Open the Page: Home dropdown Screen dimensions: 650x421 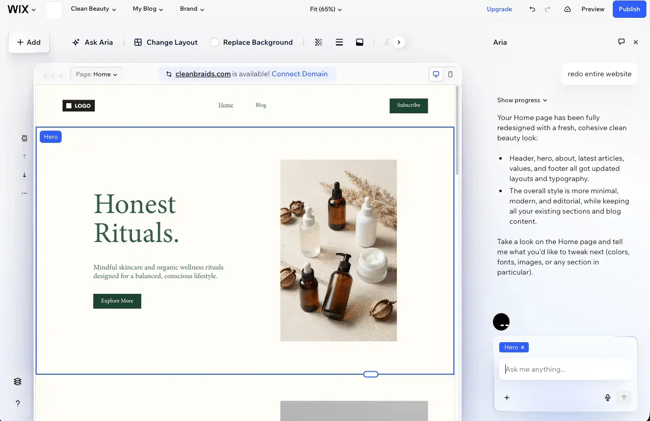tap(96, 74)
